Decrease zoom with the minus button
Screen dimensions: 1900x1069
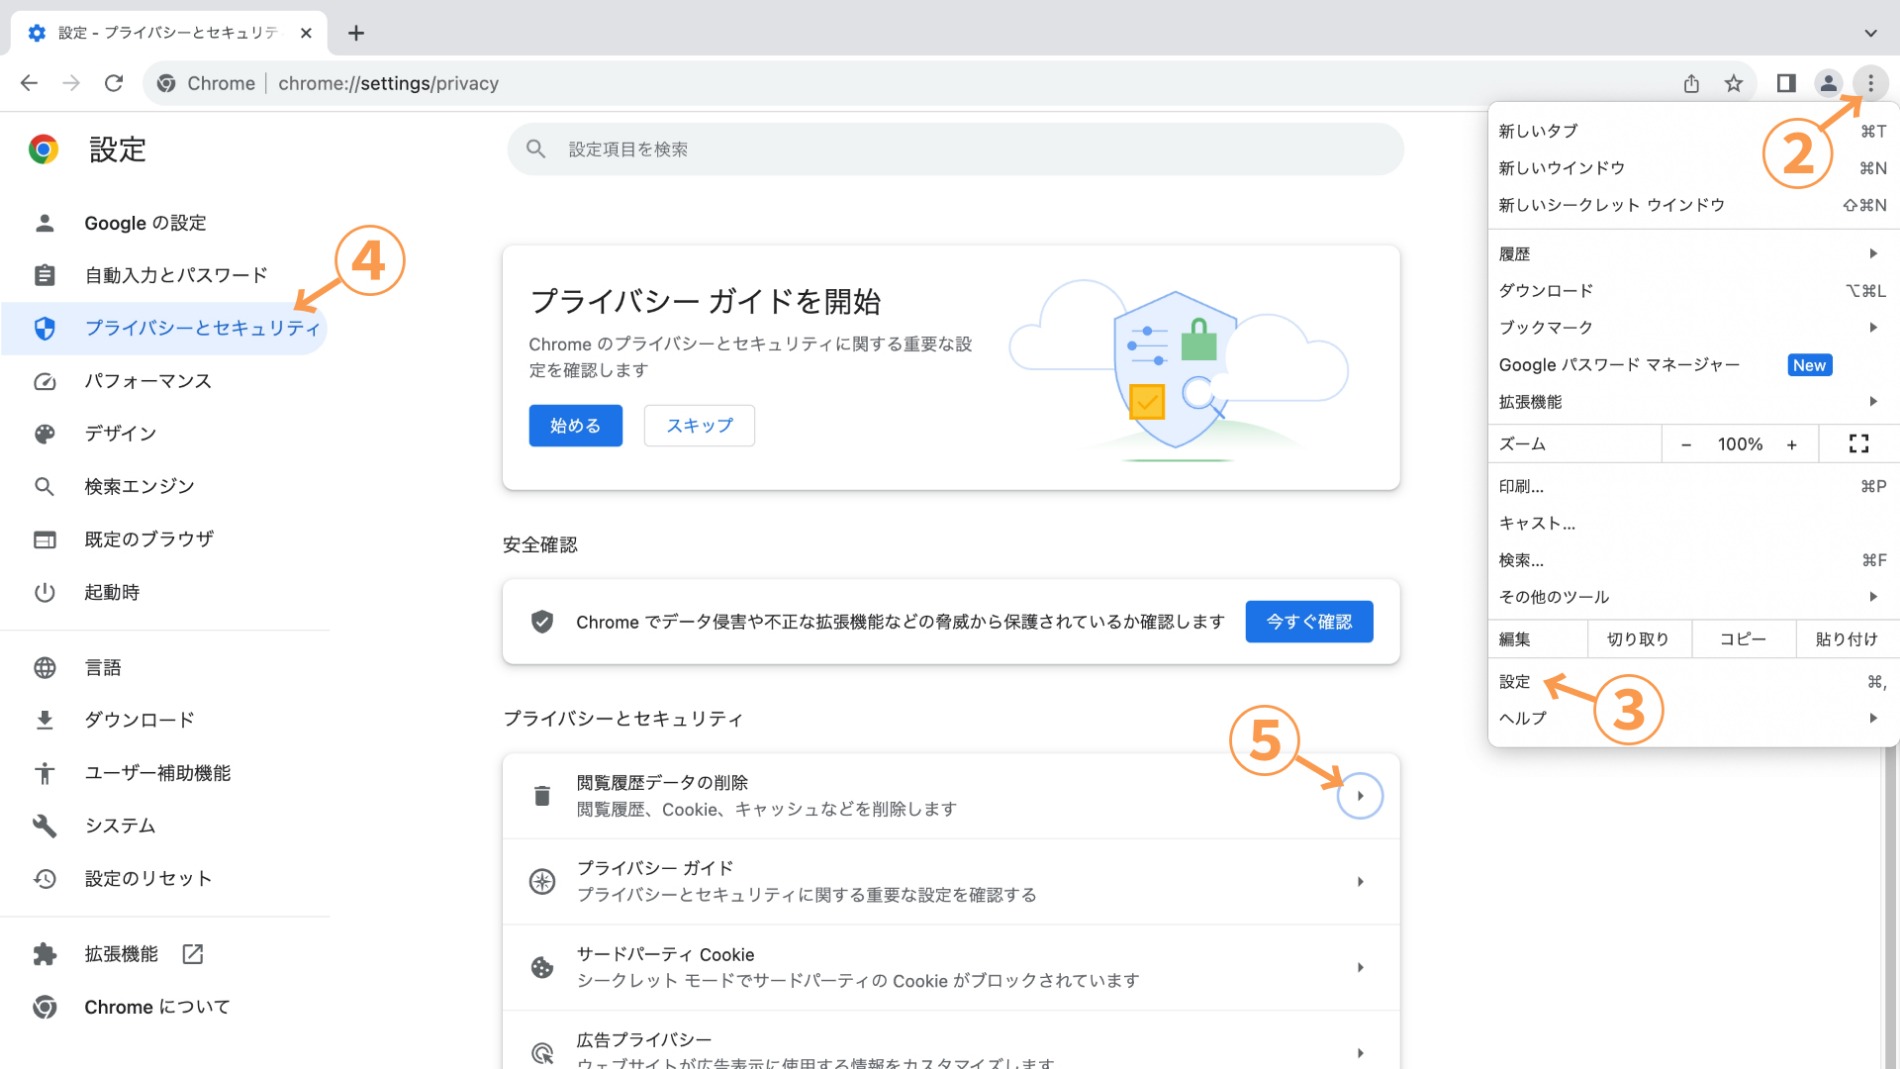pyautogui.click(x=1686, y=444)
